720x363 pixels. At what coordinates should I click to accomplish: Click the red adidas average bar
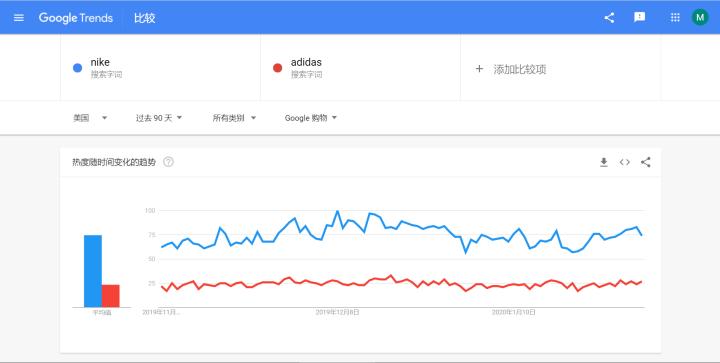click(111, 296)
